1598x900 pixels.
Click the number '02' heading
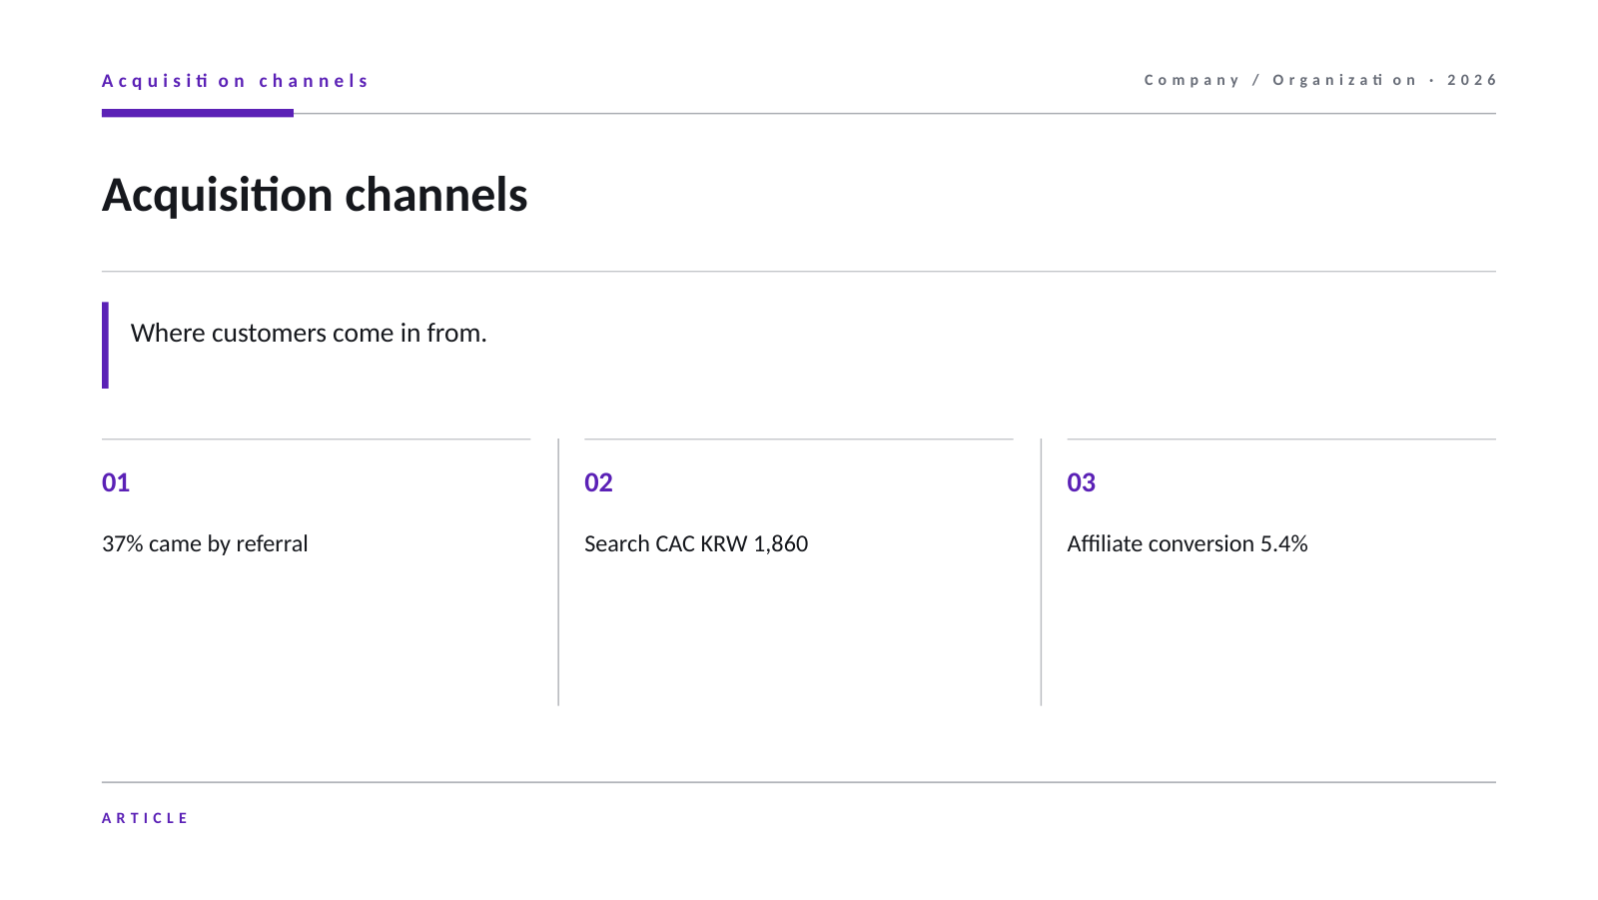coord(598,483)
